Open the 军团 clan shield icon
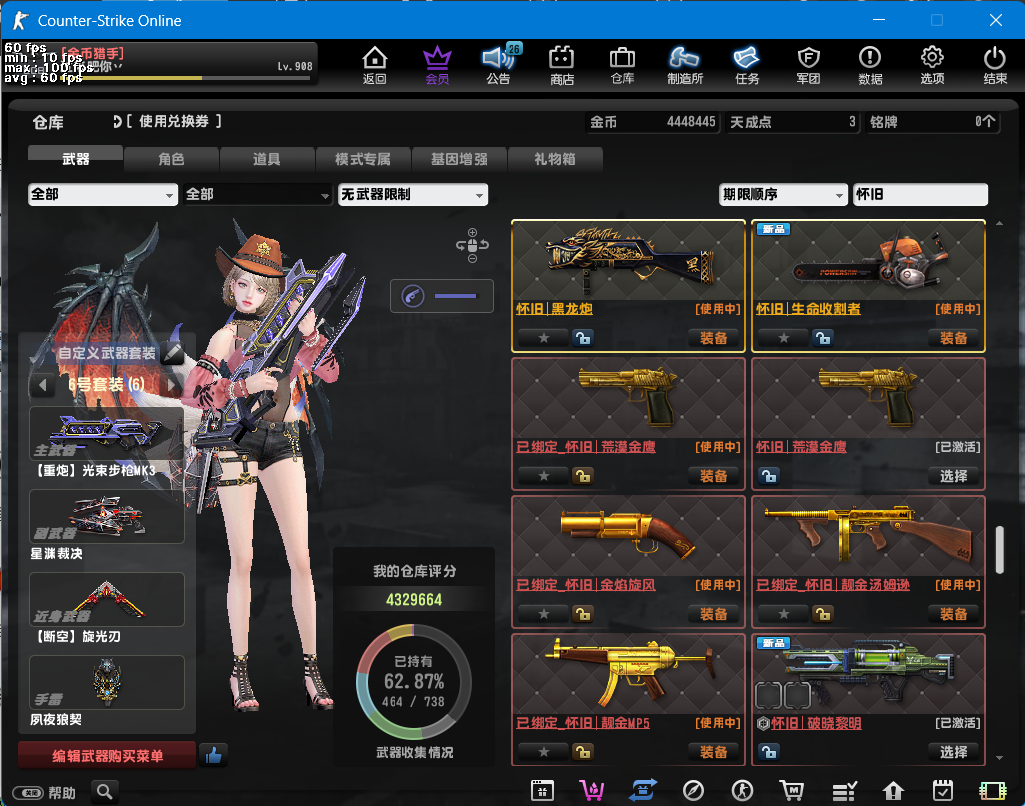Viewport: 1025px width, 806px height. tap(809, 65)
